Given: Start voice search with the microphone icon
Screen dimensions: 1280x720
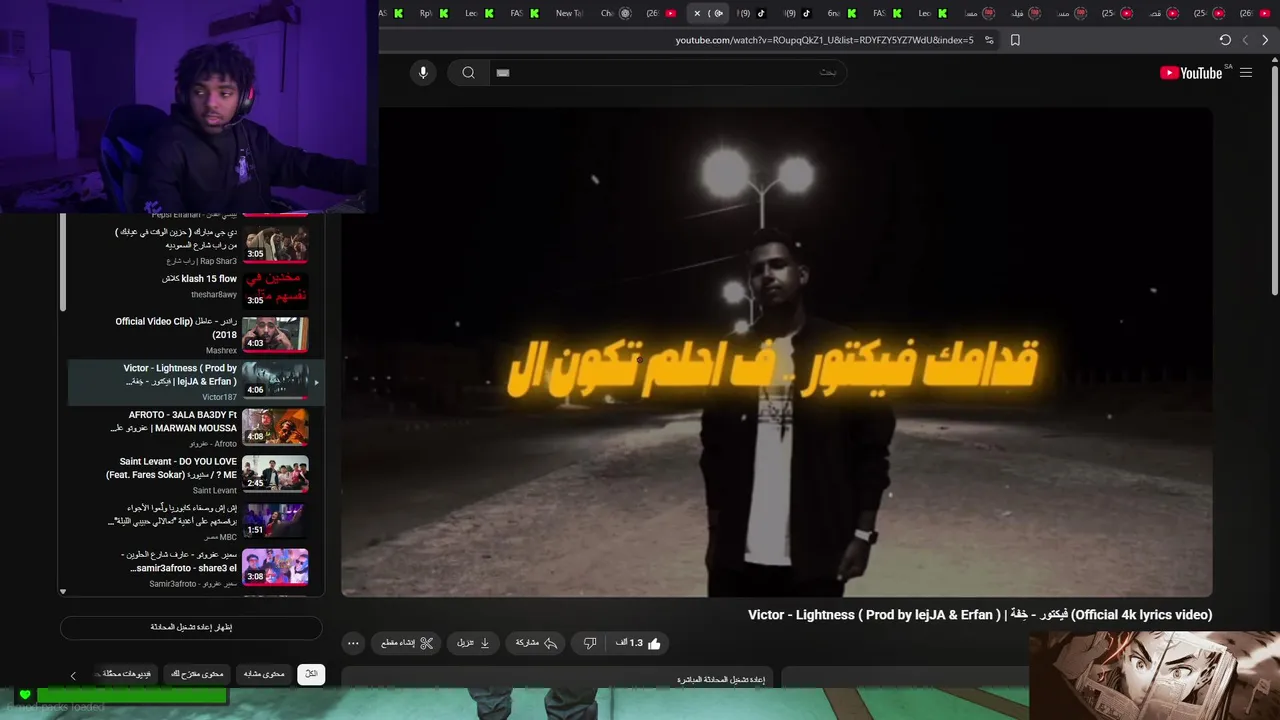Looking at the screenshot, I should pos(423,72).
